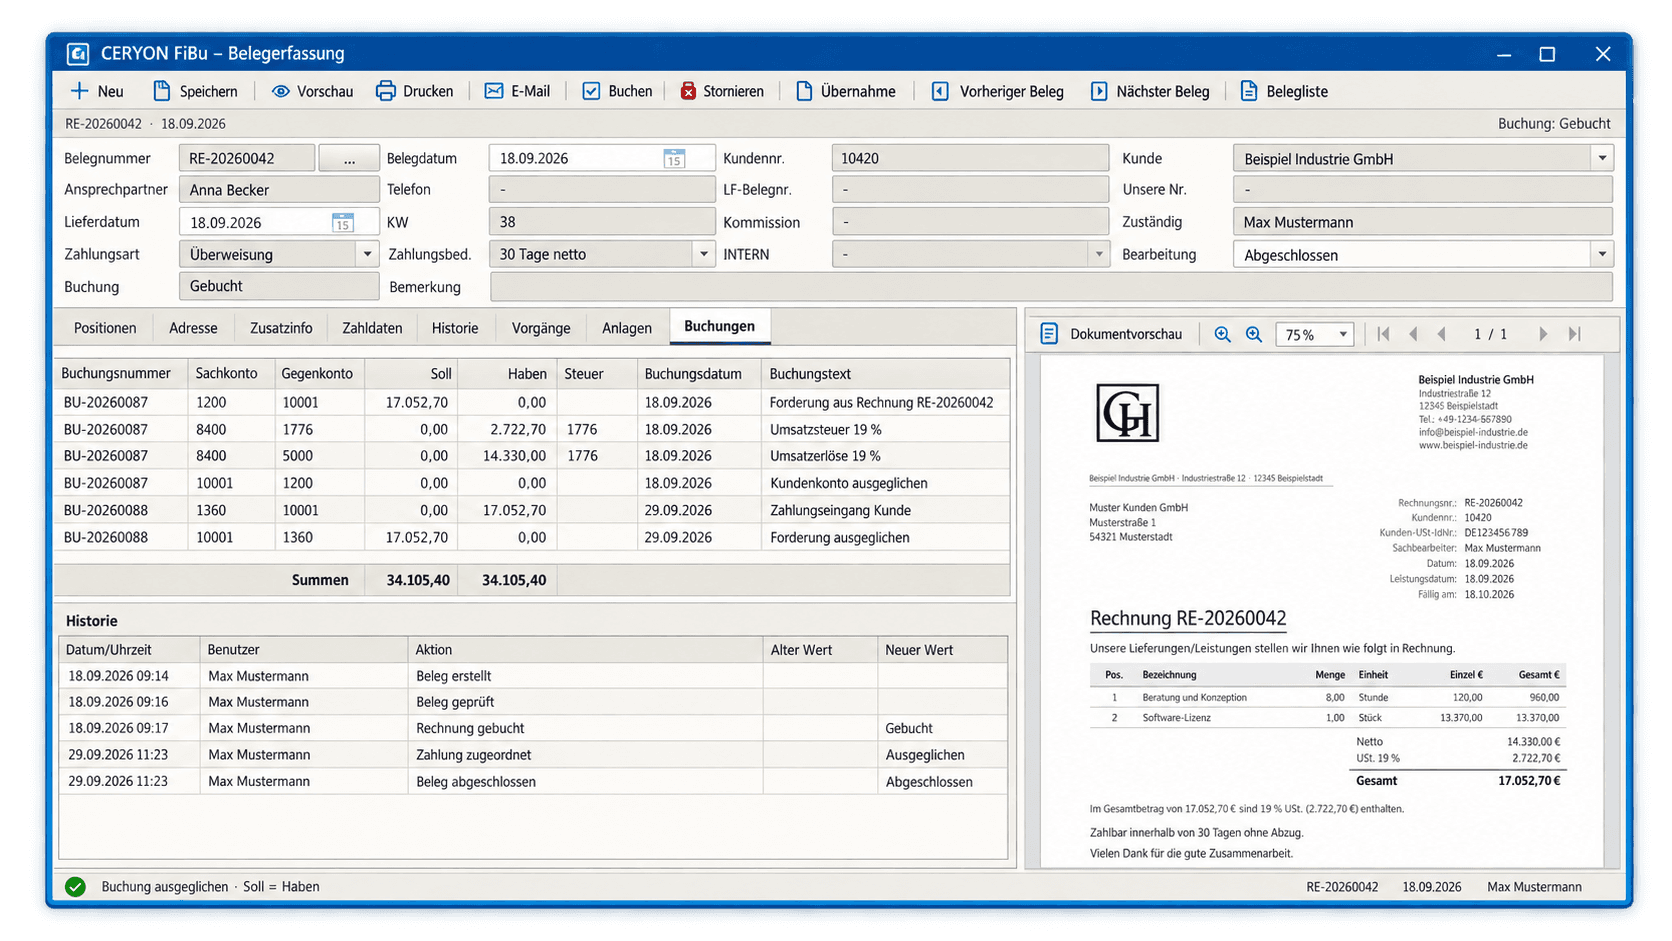This screenshot has height=941, width=1672.
Task: Open the Belegliste from the toolbar
Action: (1284, 91)
